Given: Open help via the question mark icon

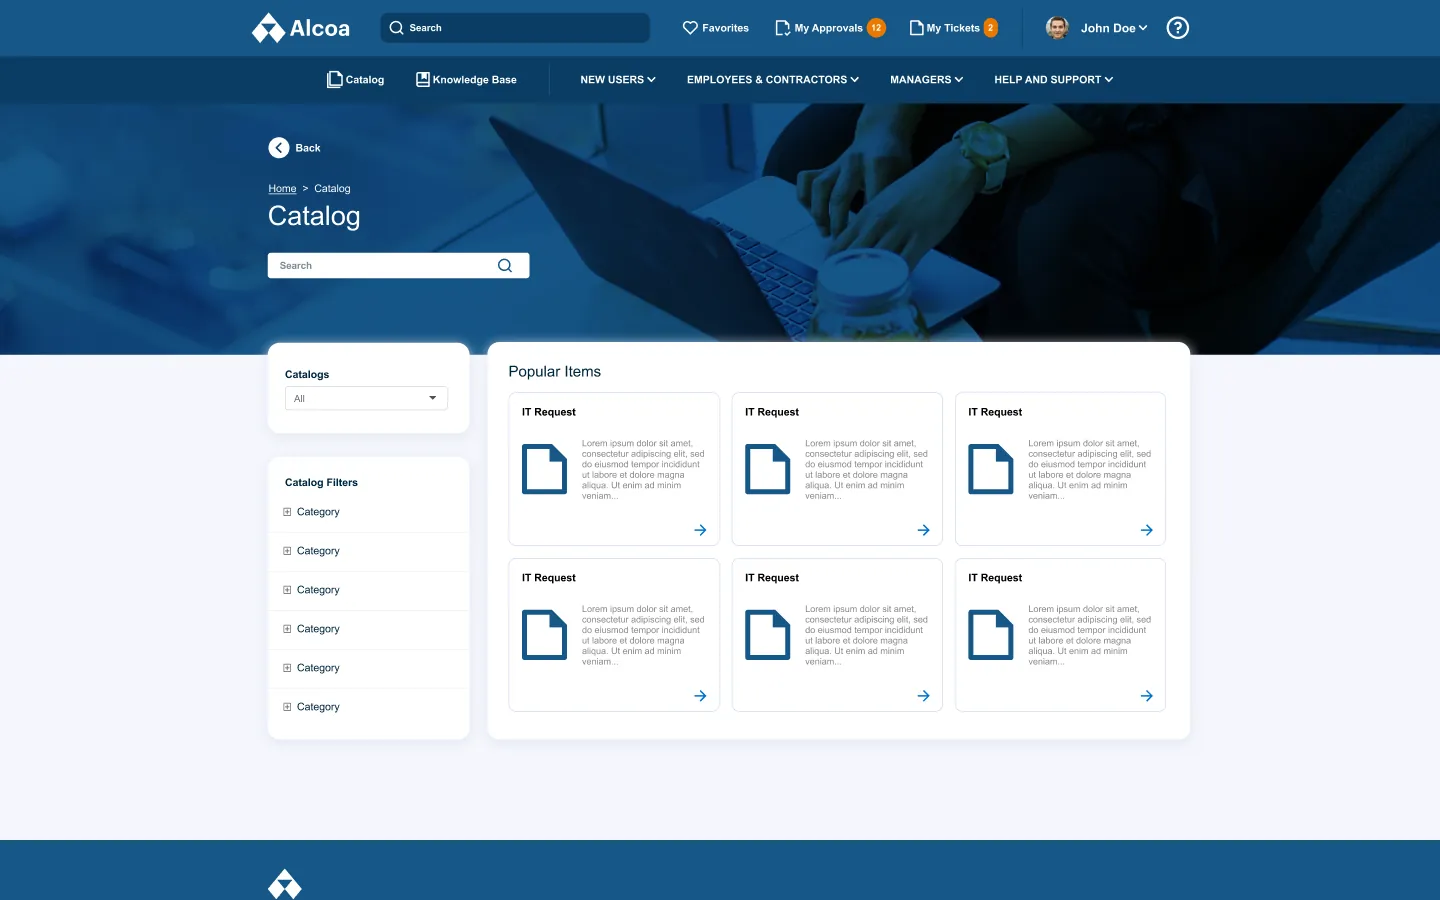Looking at the screenshot, I should click(1178, 28).
